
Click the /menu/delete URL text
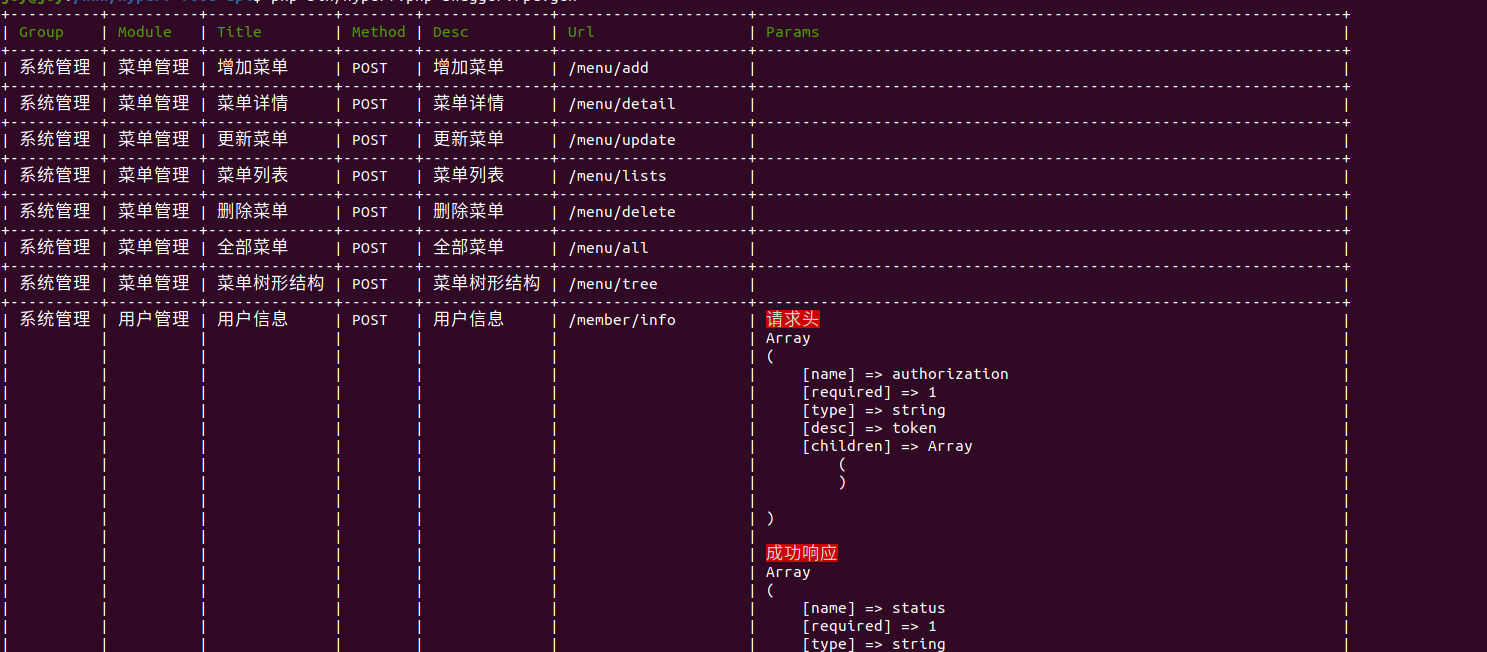pos(621,212)
